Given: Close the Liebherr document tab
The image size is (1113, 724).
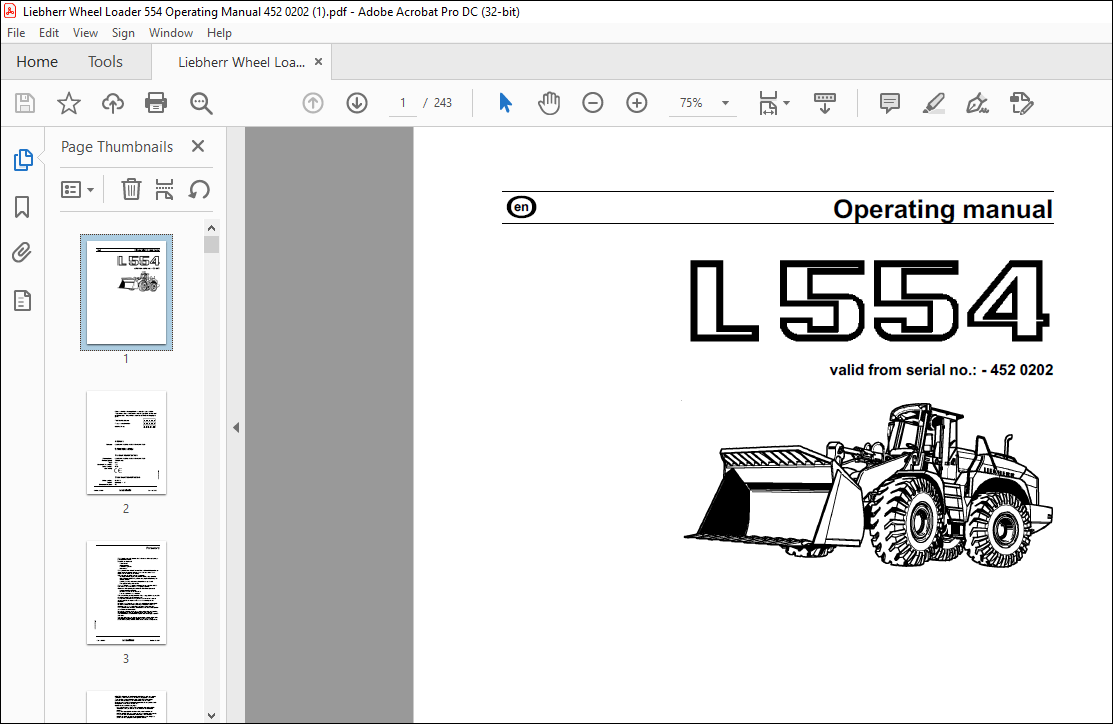Looking at the screenshot, I should click(319, 62).
